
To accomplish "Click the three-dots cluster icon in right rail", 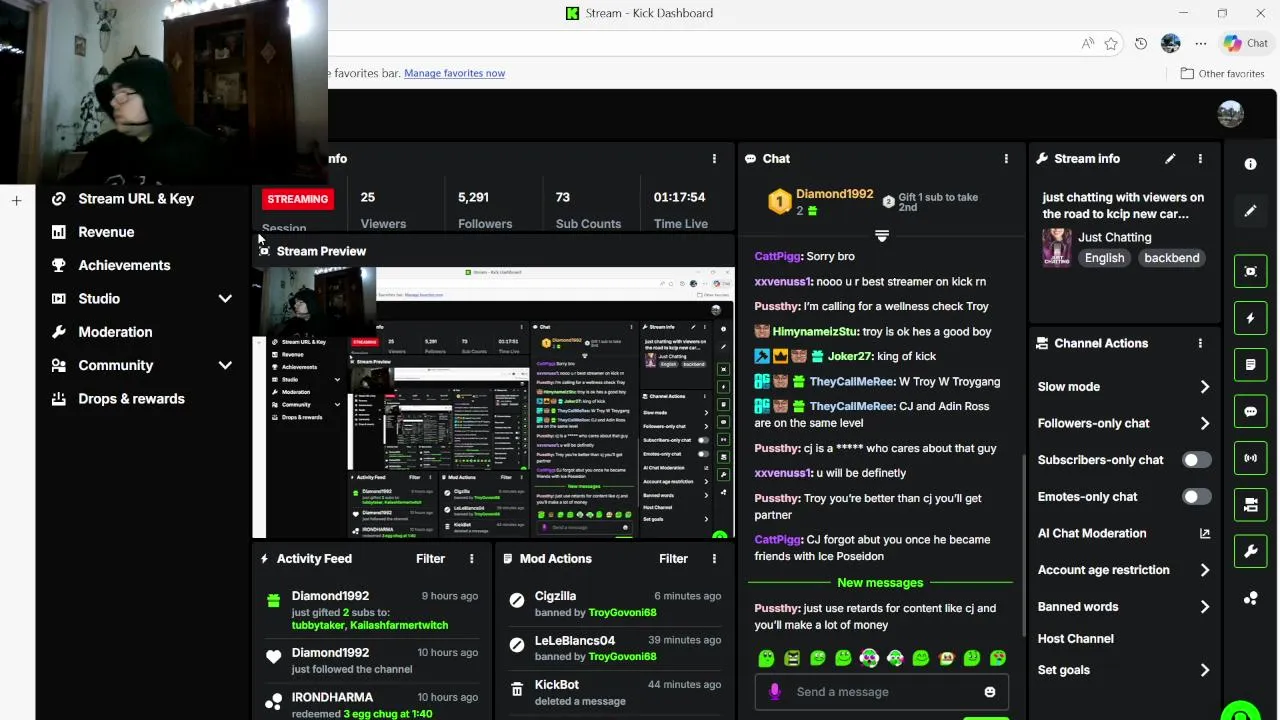I will pos(1250,598).
